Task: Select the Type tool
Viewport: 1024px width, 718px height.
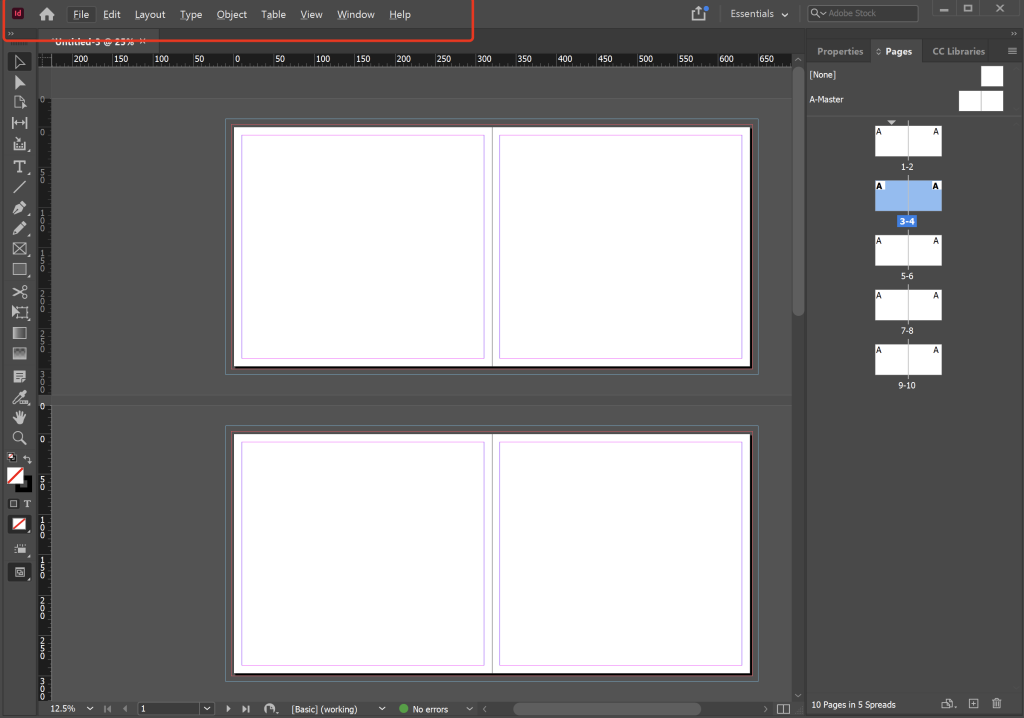Action: pos(19,166)
